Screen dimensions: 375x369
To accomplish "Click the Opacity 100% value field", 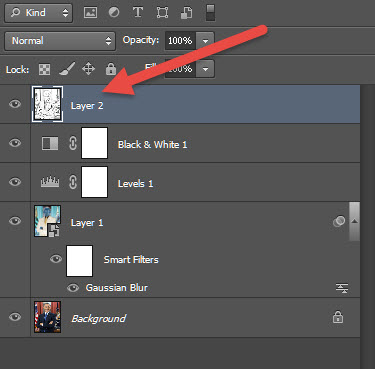I will [x=180, y=41].
